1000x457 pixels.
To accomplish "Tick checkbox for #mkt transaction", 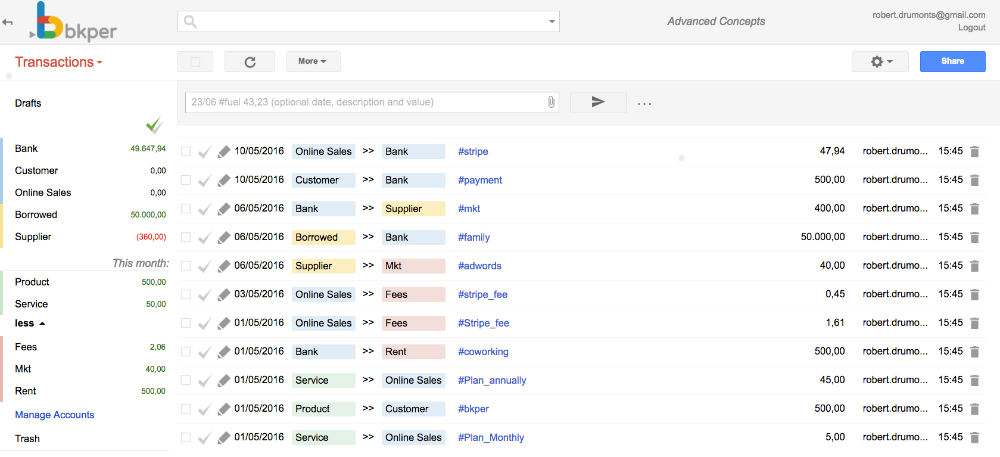I will tap(186, 208).
